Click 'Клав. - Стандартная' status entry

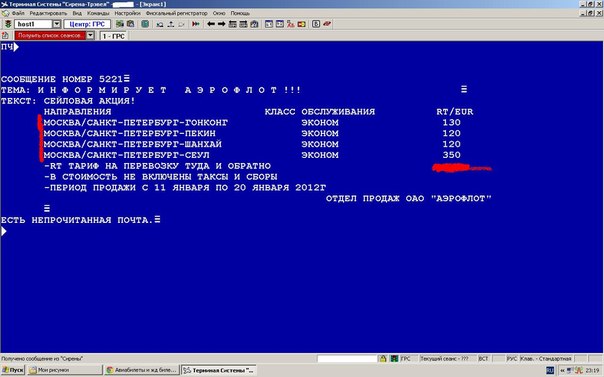(x=546, y=359)
